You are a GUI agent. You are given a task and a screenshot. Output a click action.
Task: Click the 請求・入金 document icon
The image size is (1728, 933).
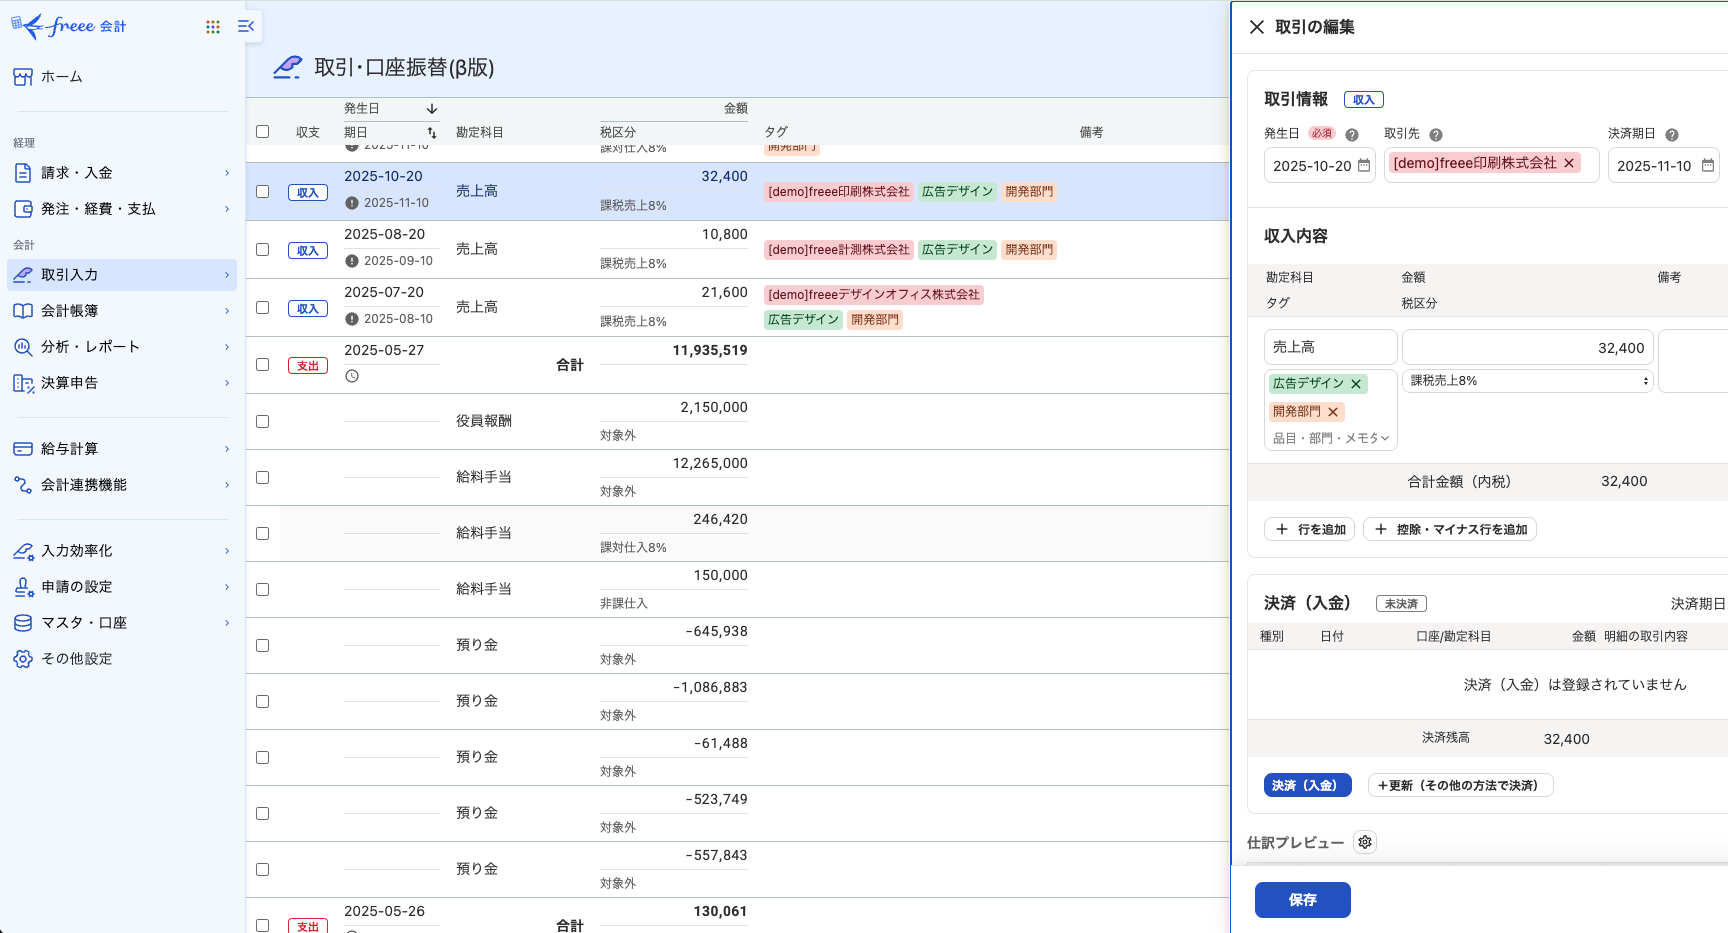23,173
